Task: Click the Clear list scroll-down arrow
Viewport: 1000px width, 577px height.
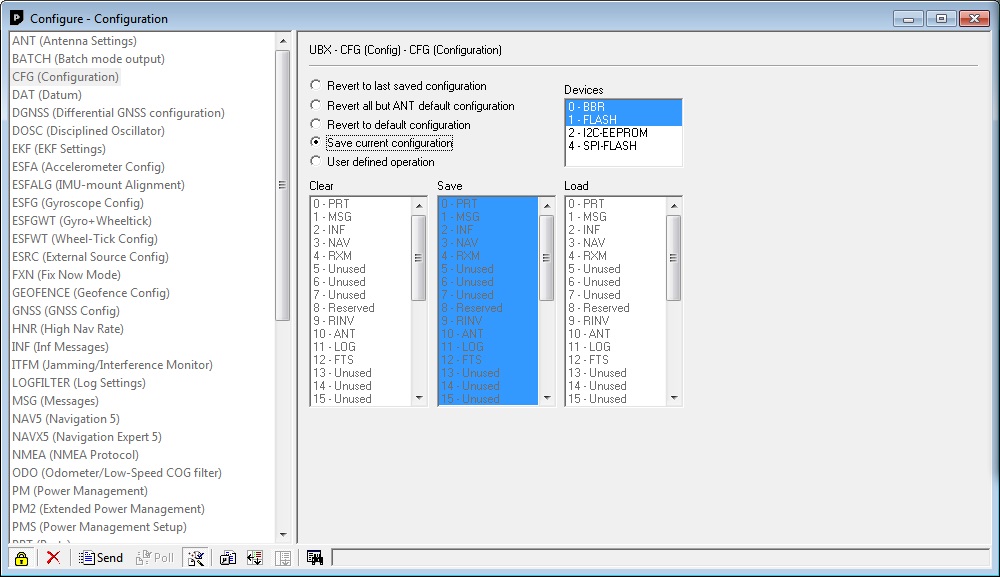Action: [419, 398]
